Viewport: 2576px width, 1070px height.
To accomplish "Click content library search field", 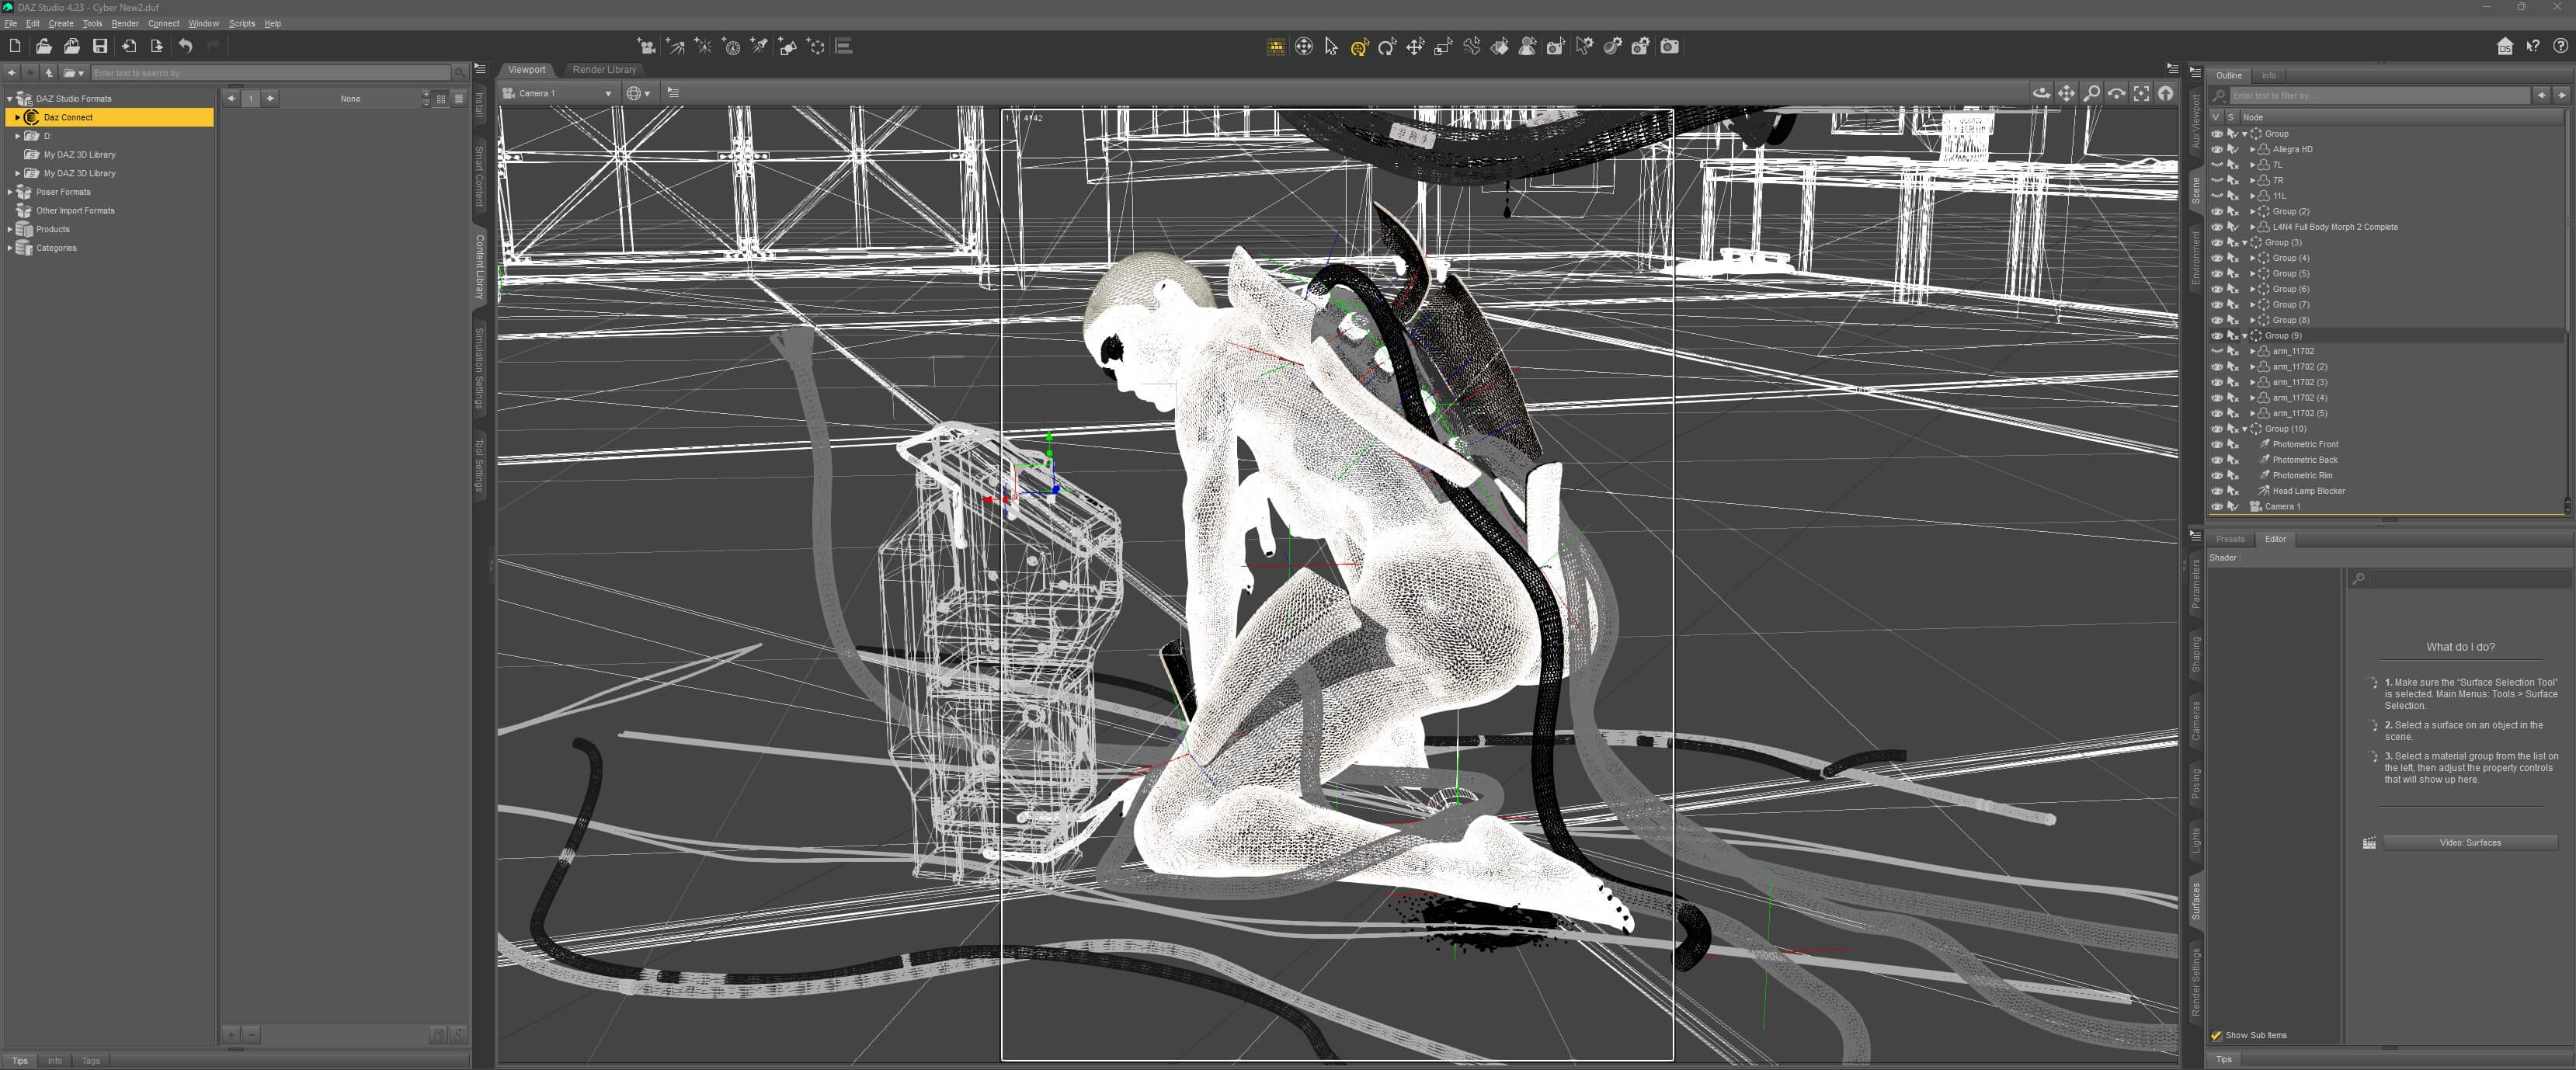I will click(x=271, y=73).
